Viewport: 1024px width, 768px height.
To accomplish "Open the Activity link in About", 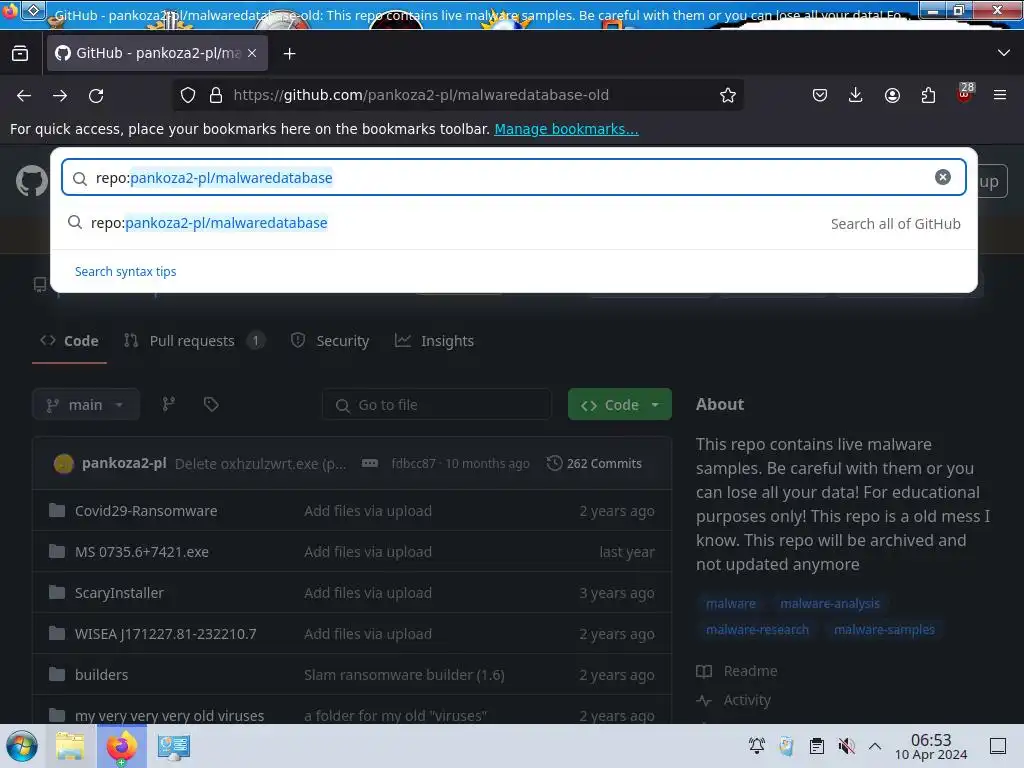I will (733, 700).
